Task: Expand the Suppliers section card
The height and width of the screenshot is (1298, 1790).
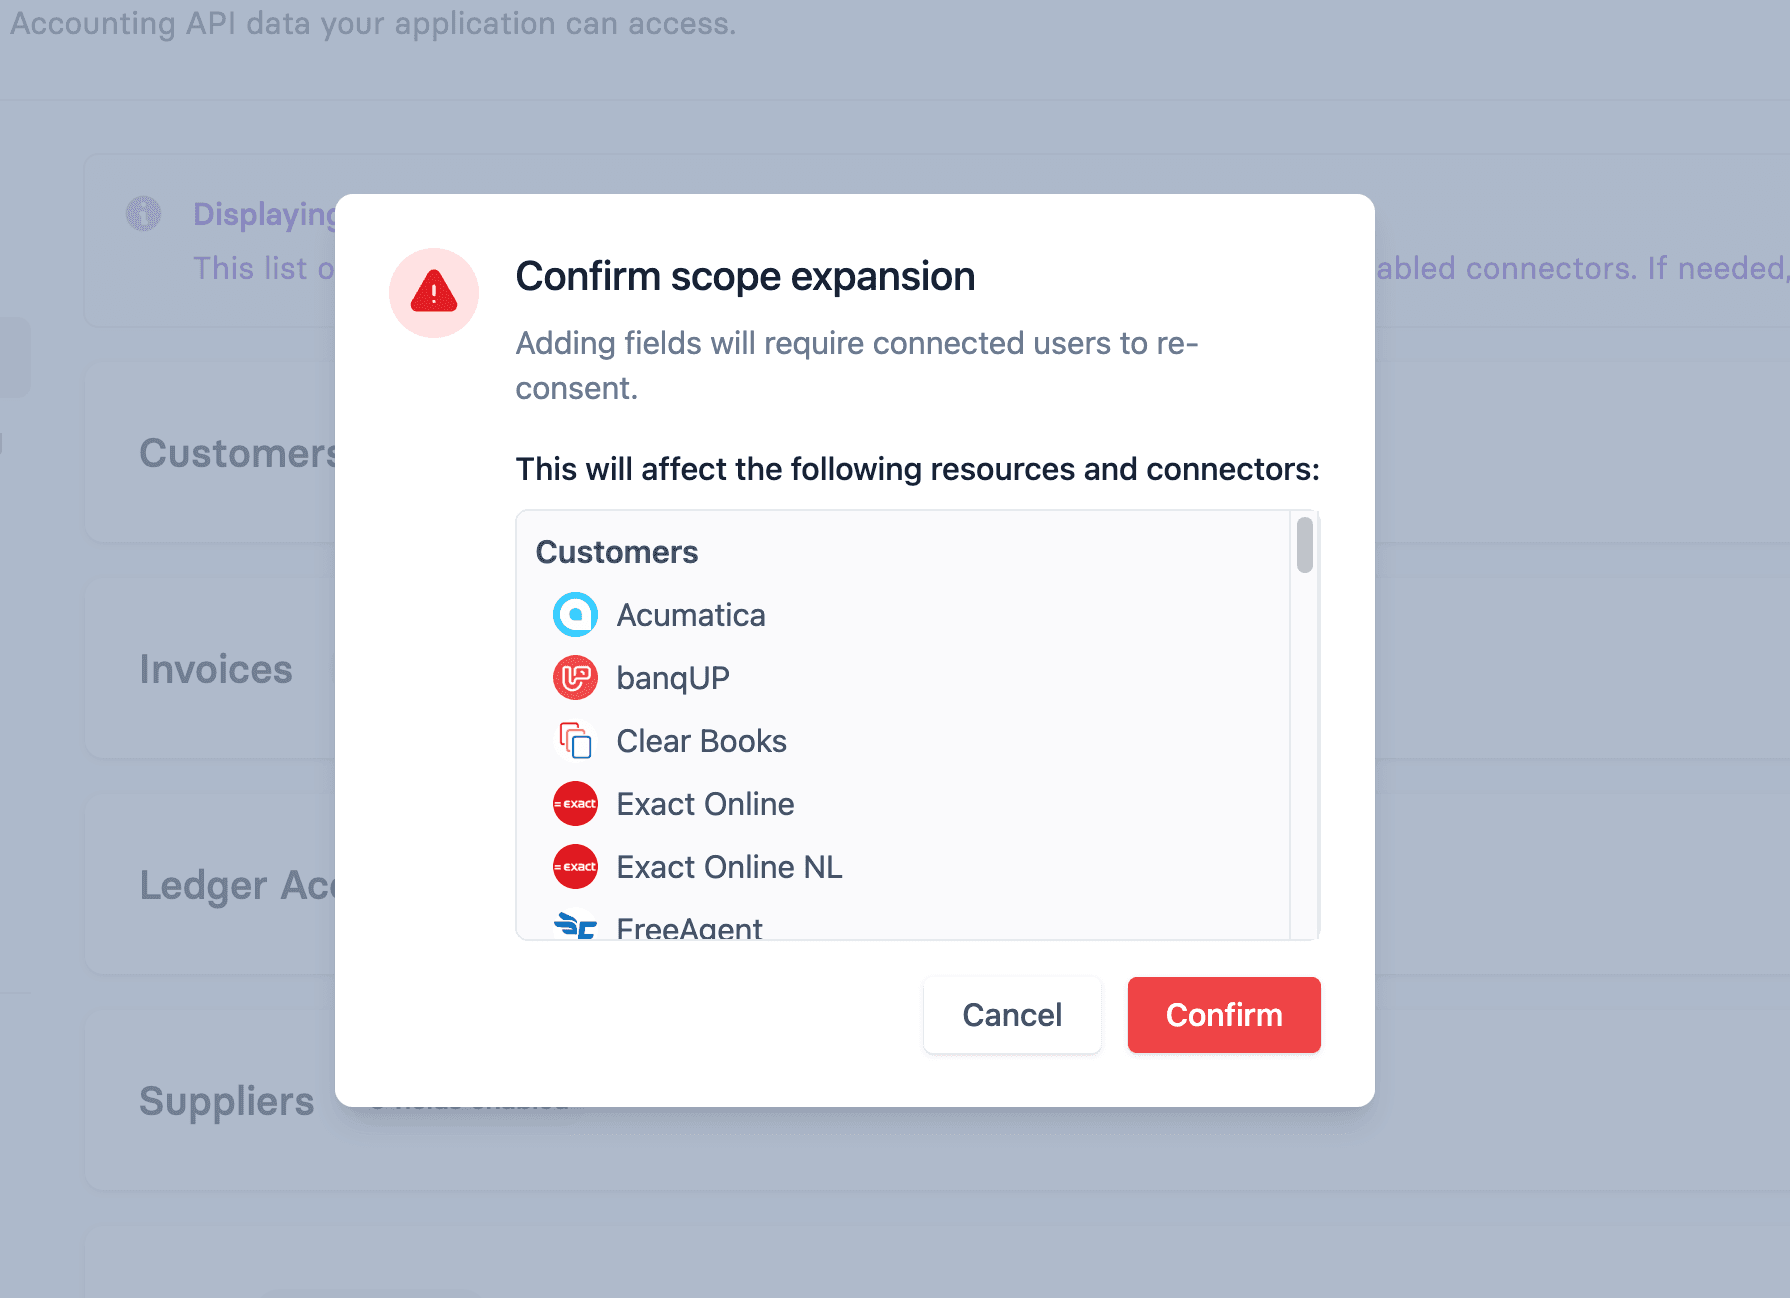Action: click(x=227, y=1101)
